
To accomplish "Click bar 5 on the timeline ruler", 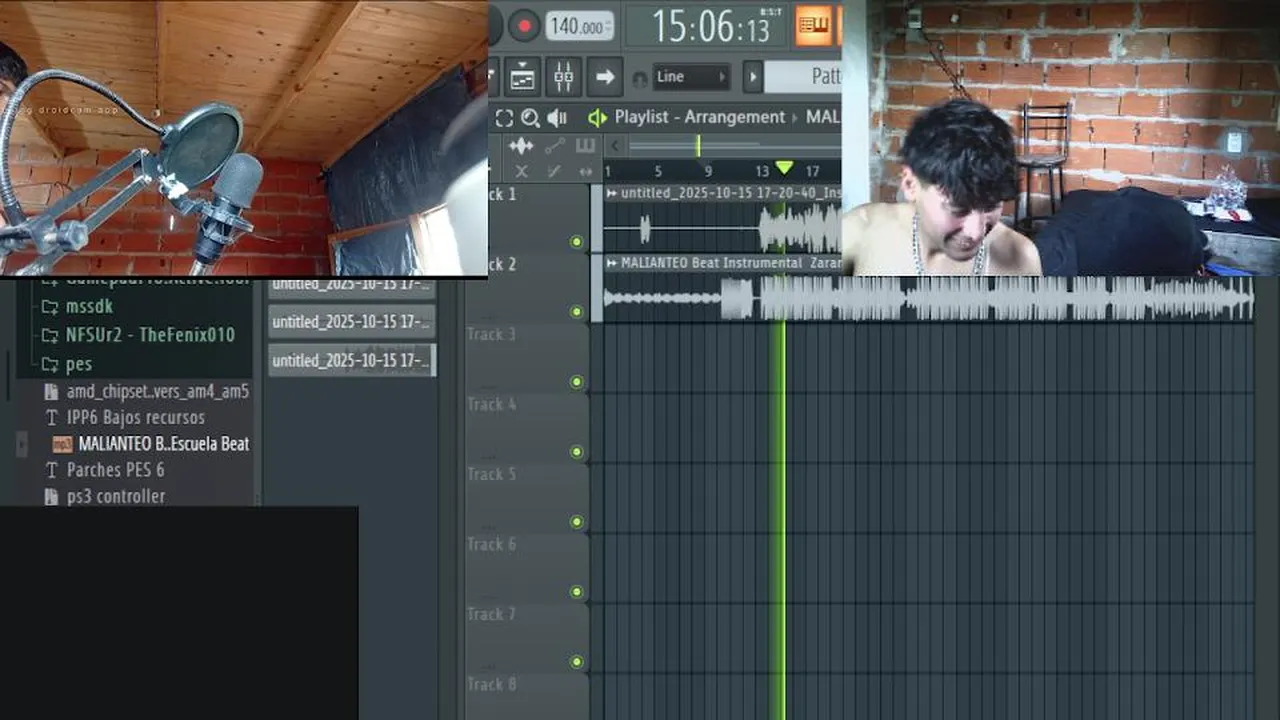I will pos(658,172).
